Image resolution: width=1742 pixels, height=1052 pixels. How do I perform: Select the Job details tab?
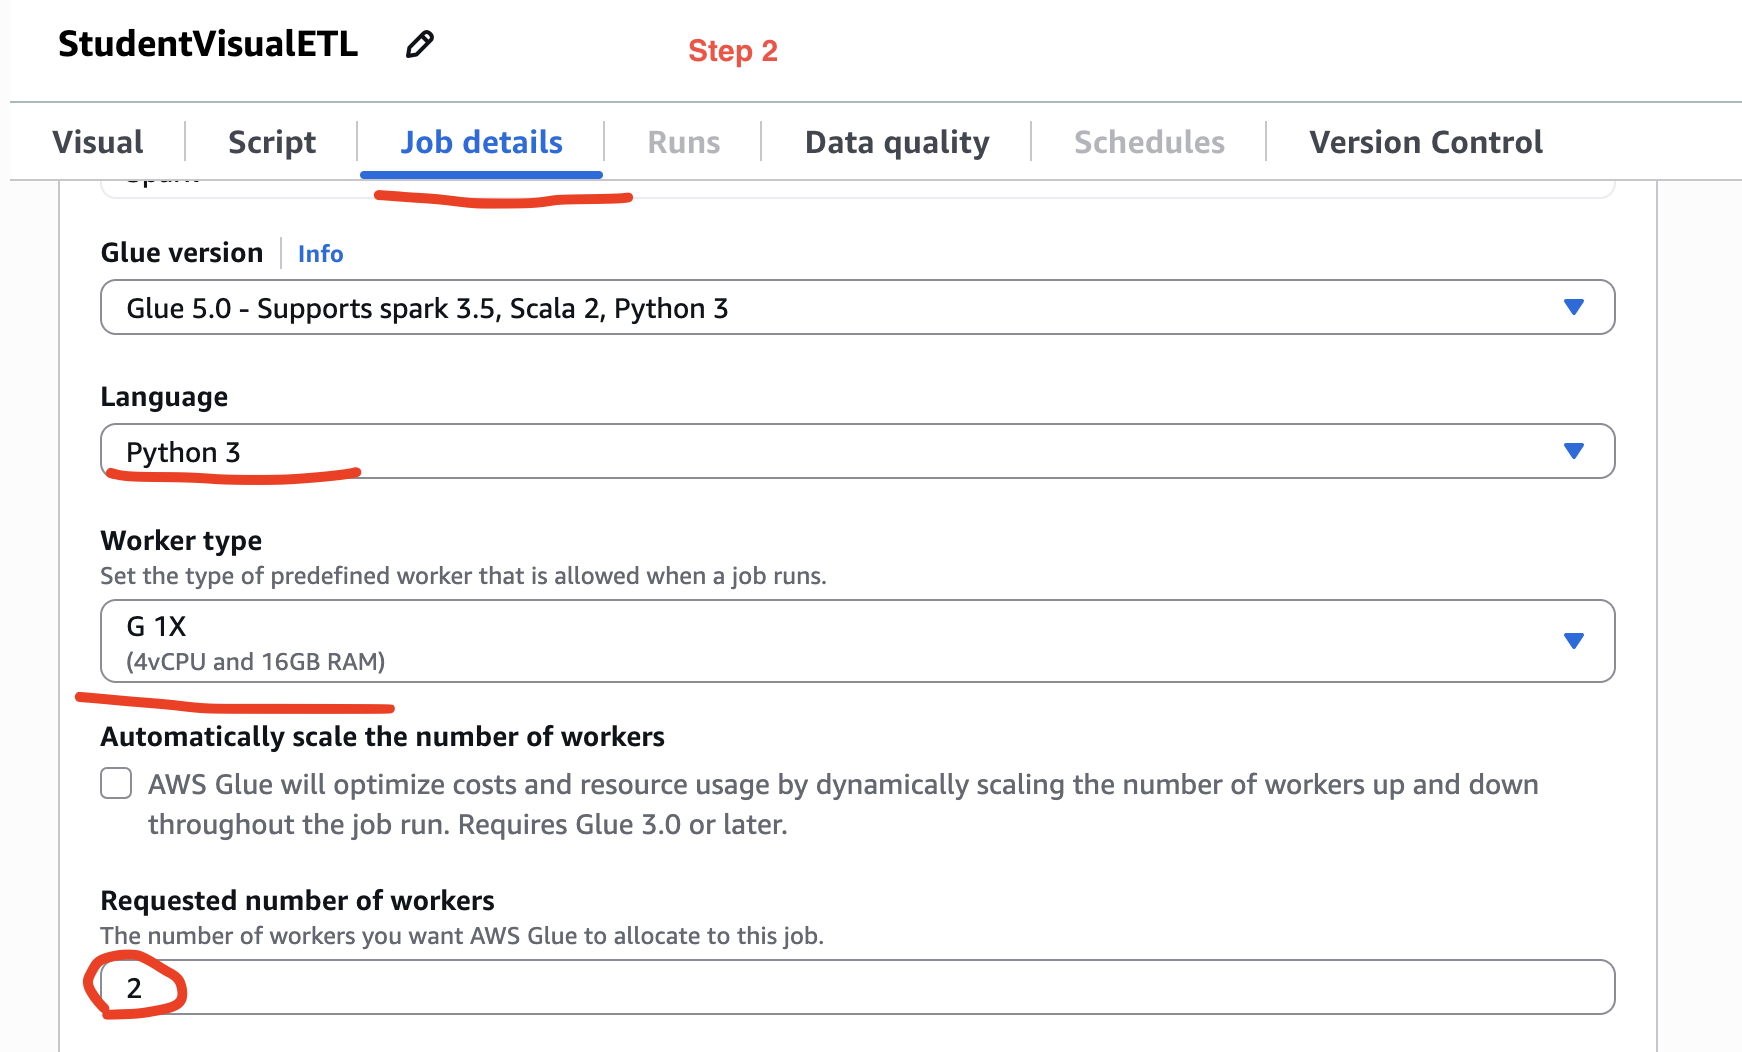pyautogui.click(x=481, y=142)
